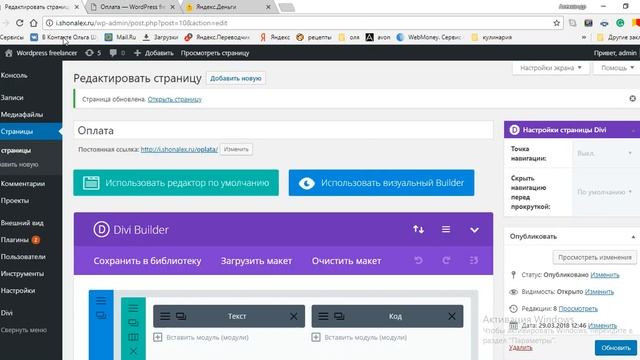Edit the Оплата page title field
The image size is (640, 360).
coord(283,131)
